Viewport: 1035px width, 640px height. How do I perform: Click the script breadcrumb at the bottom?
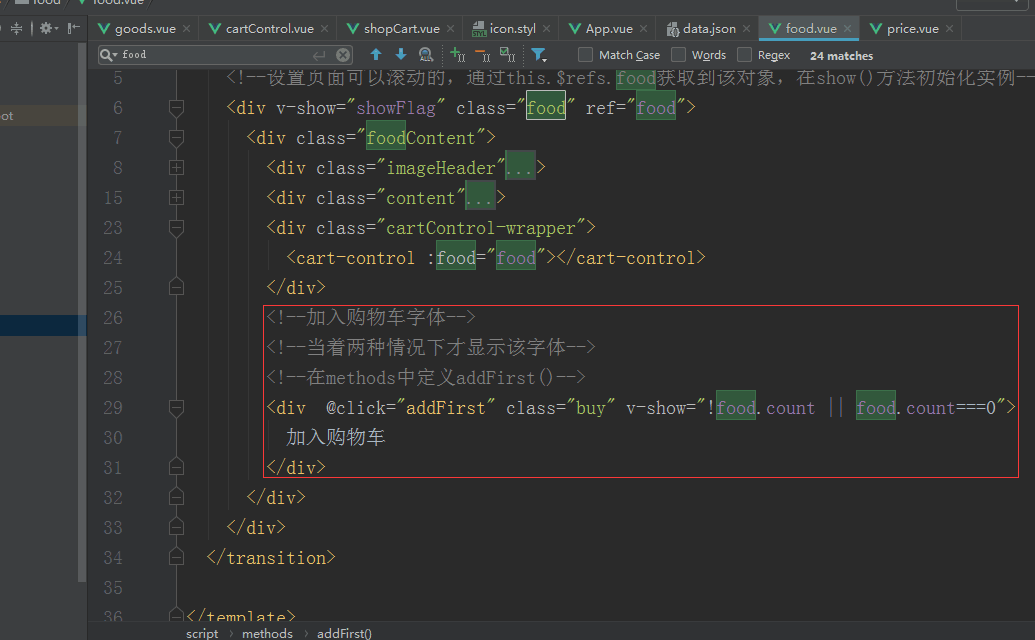click(202, 633)
